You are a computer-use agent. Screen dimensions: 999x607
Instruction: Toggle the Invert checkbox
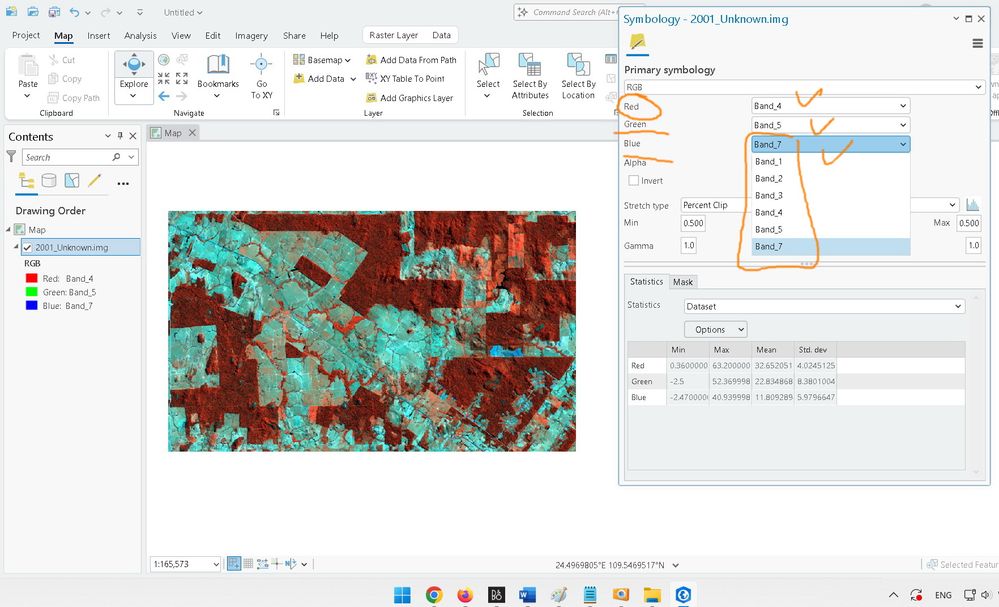633,181
